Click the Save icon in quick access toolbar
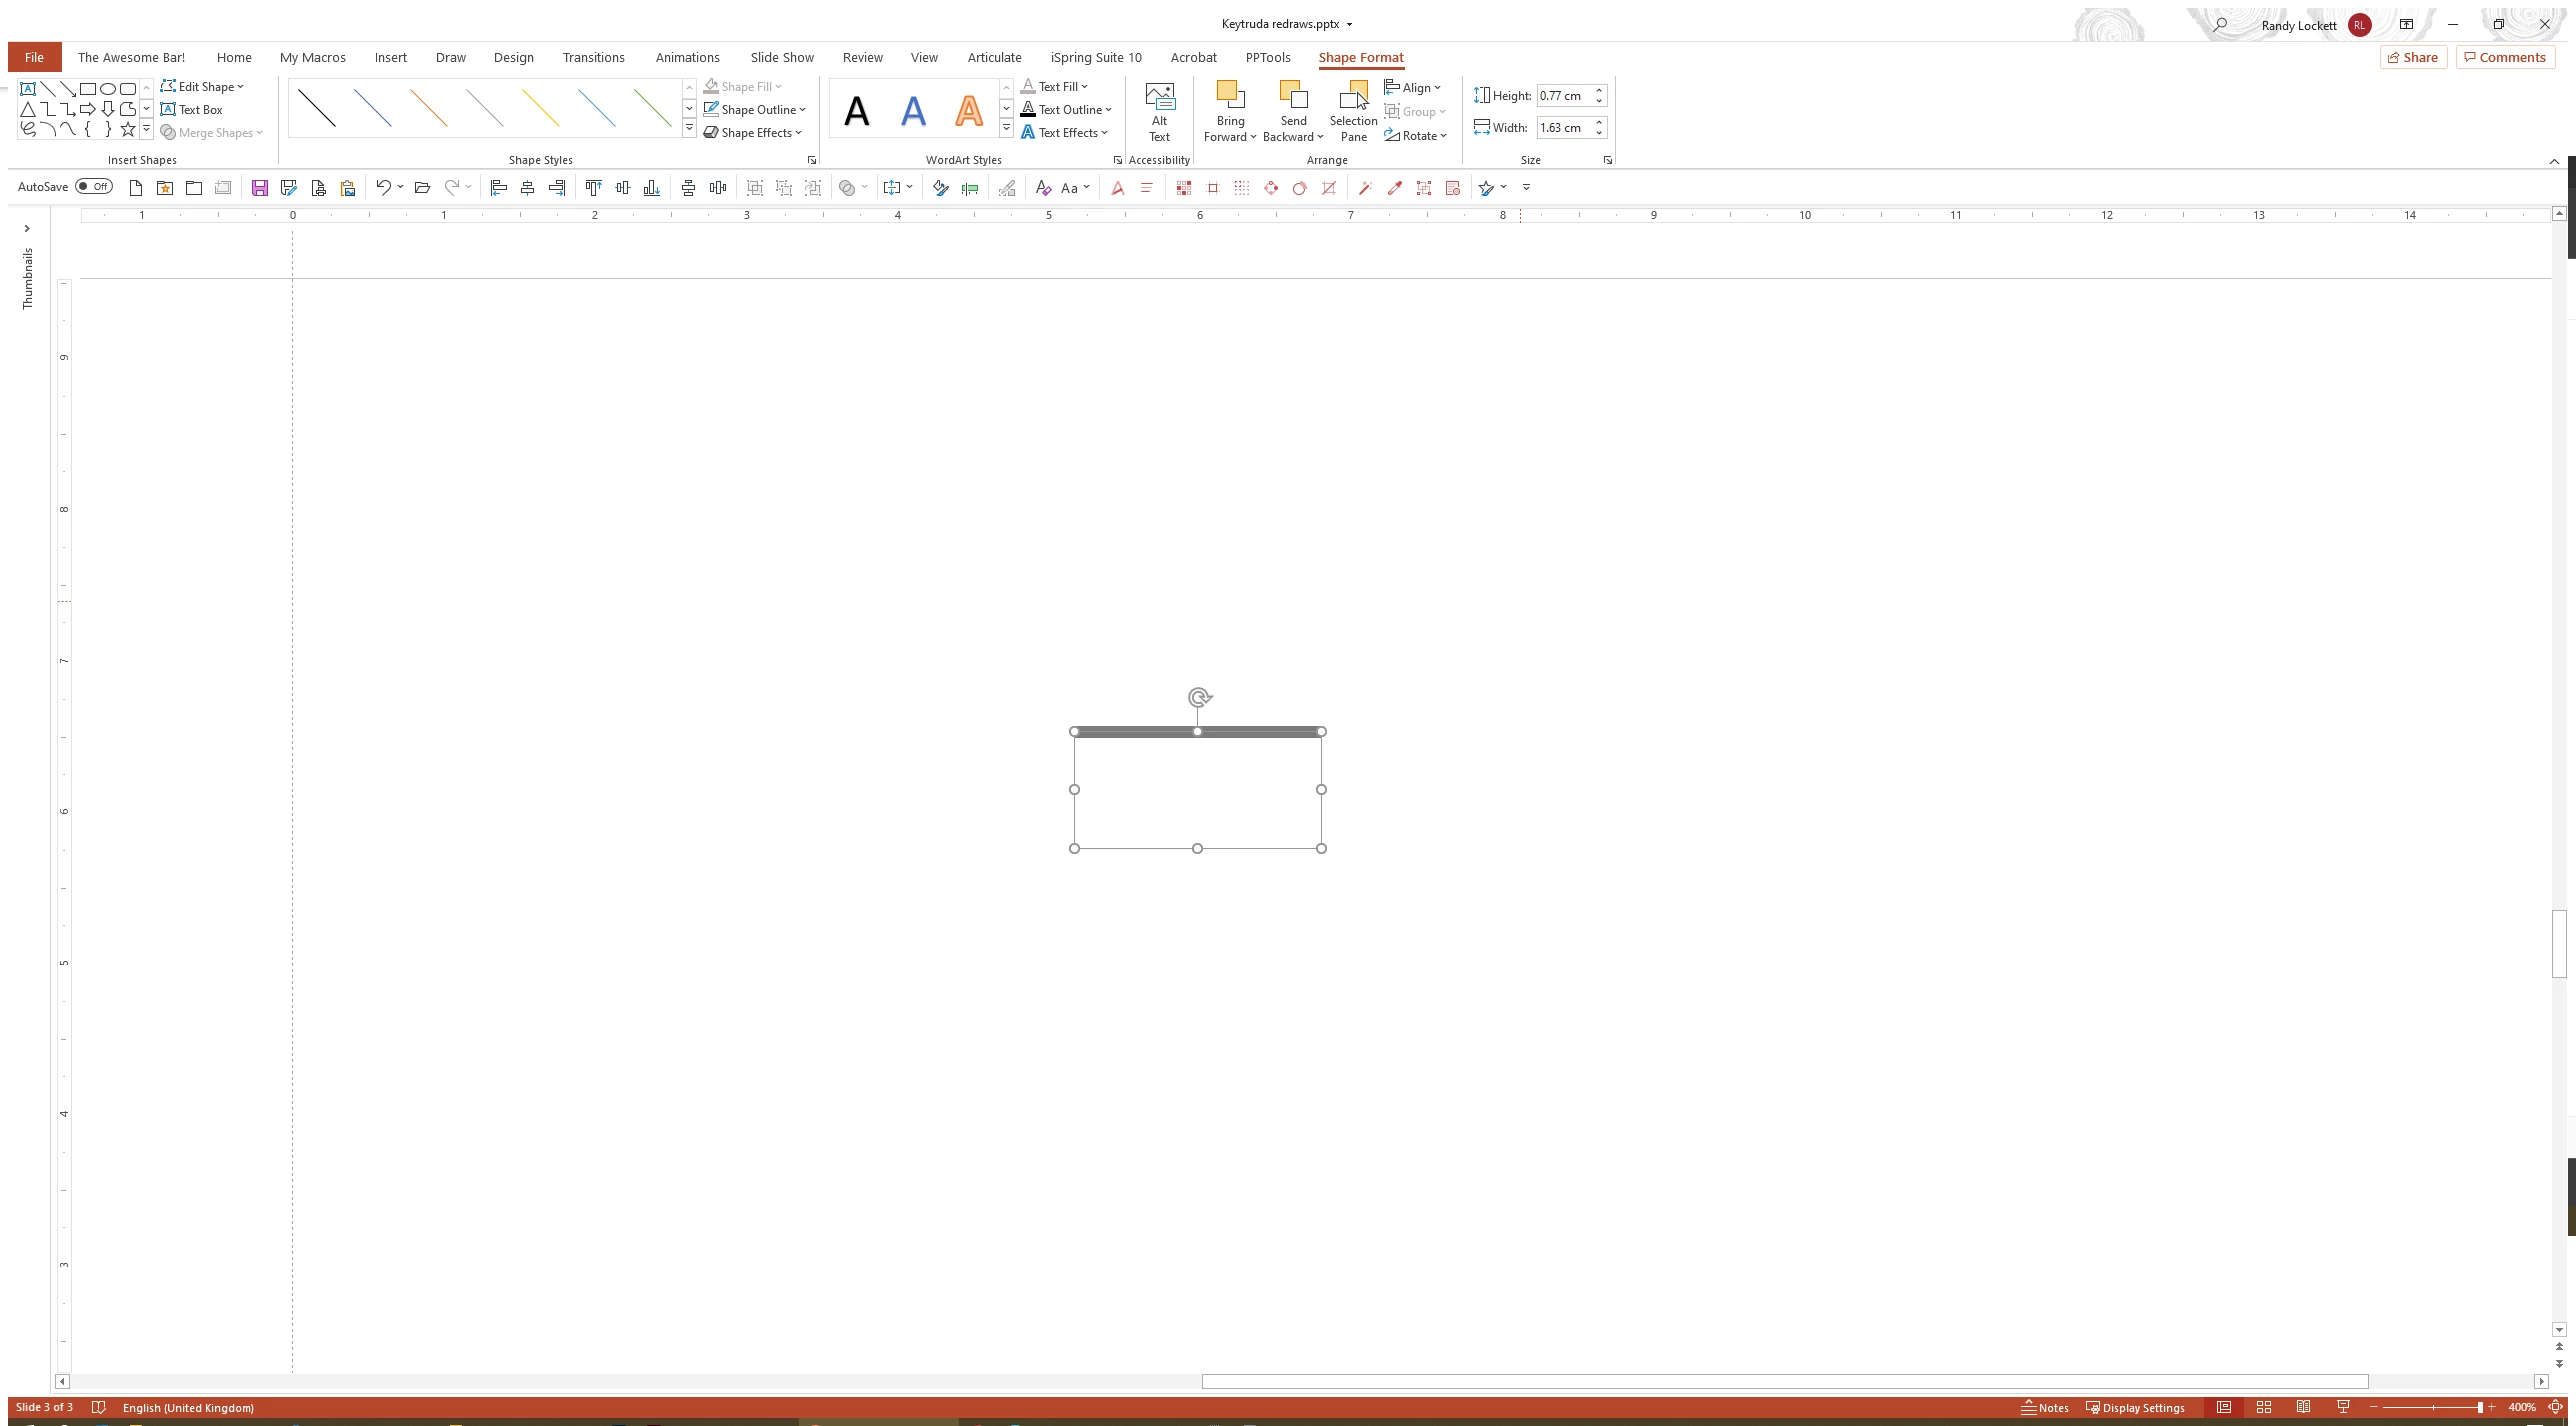Screen dimensions: 2576x1426 (260, 188)
